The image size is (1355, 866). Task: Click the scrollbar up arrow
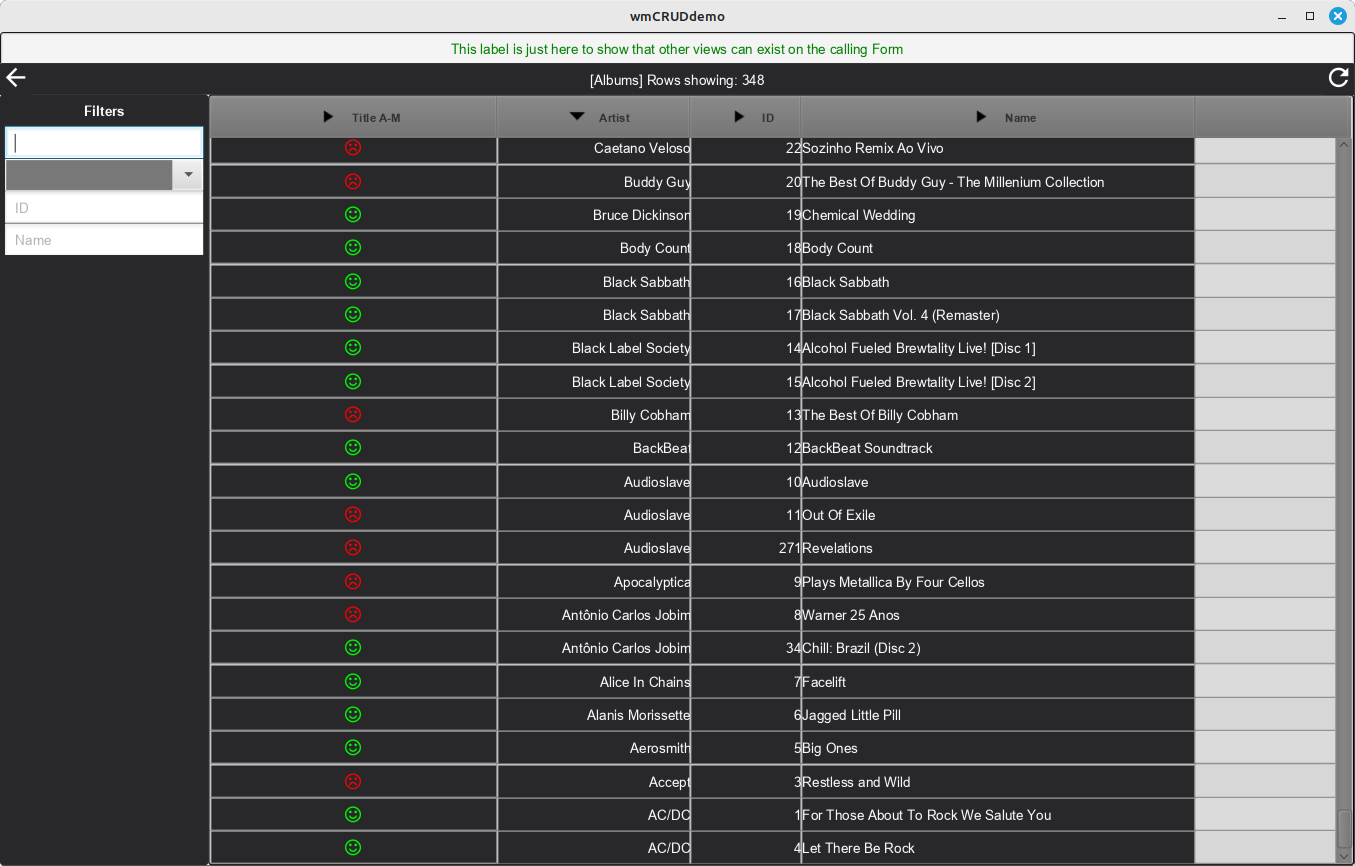(1344, 145)
